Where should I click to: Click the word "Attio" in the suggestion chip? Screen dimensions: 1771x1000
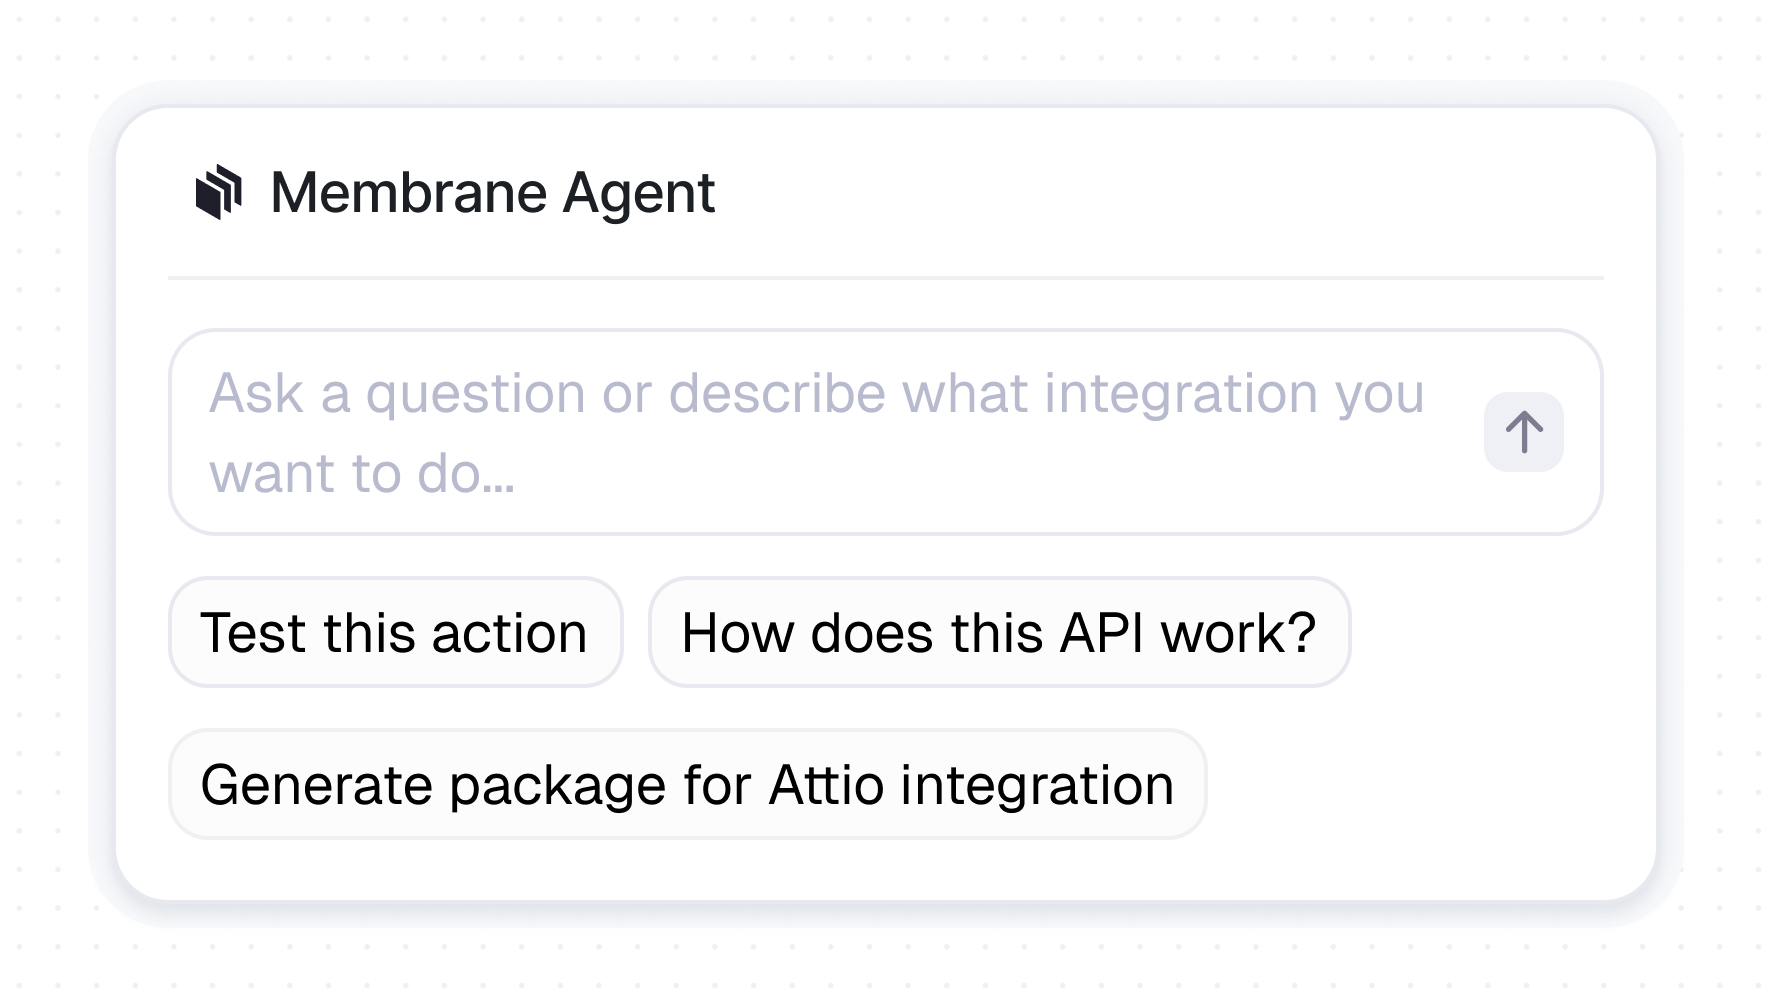(x=826, y=785)
